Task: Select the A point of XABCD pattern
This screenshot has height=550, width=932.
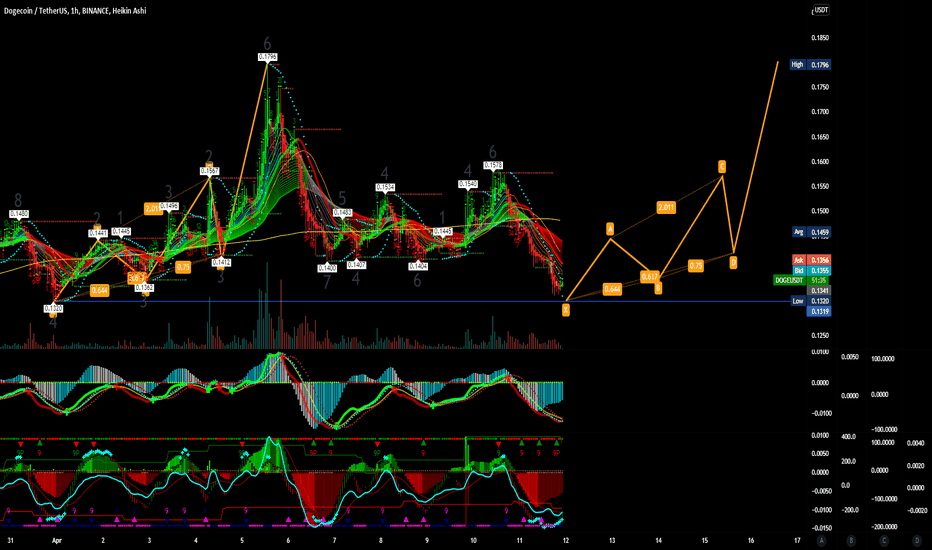Action: pos(610,229)
